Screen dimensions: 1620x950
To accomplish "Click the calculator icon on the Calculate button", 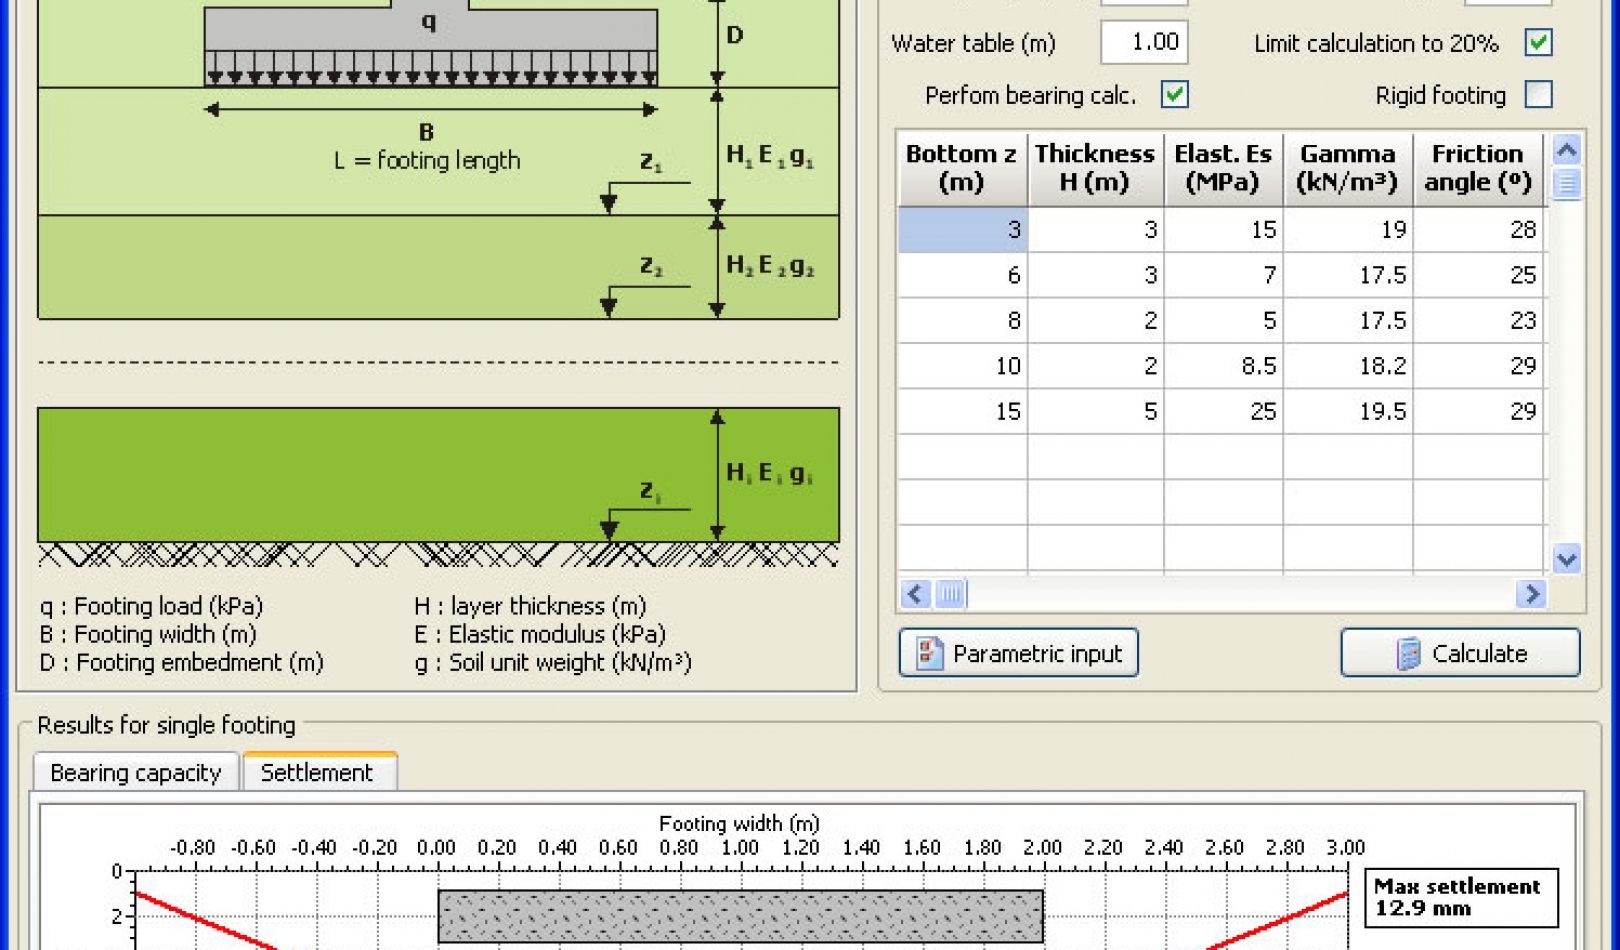I will click(x=1407, y=653).
